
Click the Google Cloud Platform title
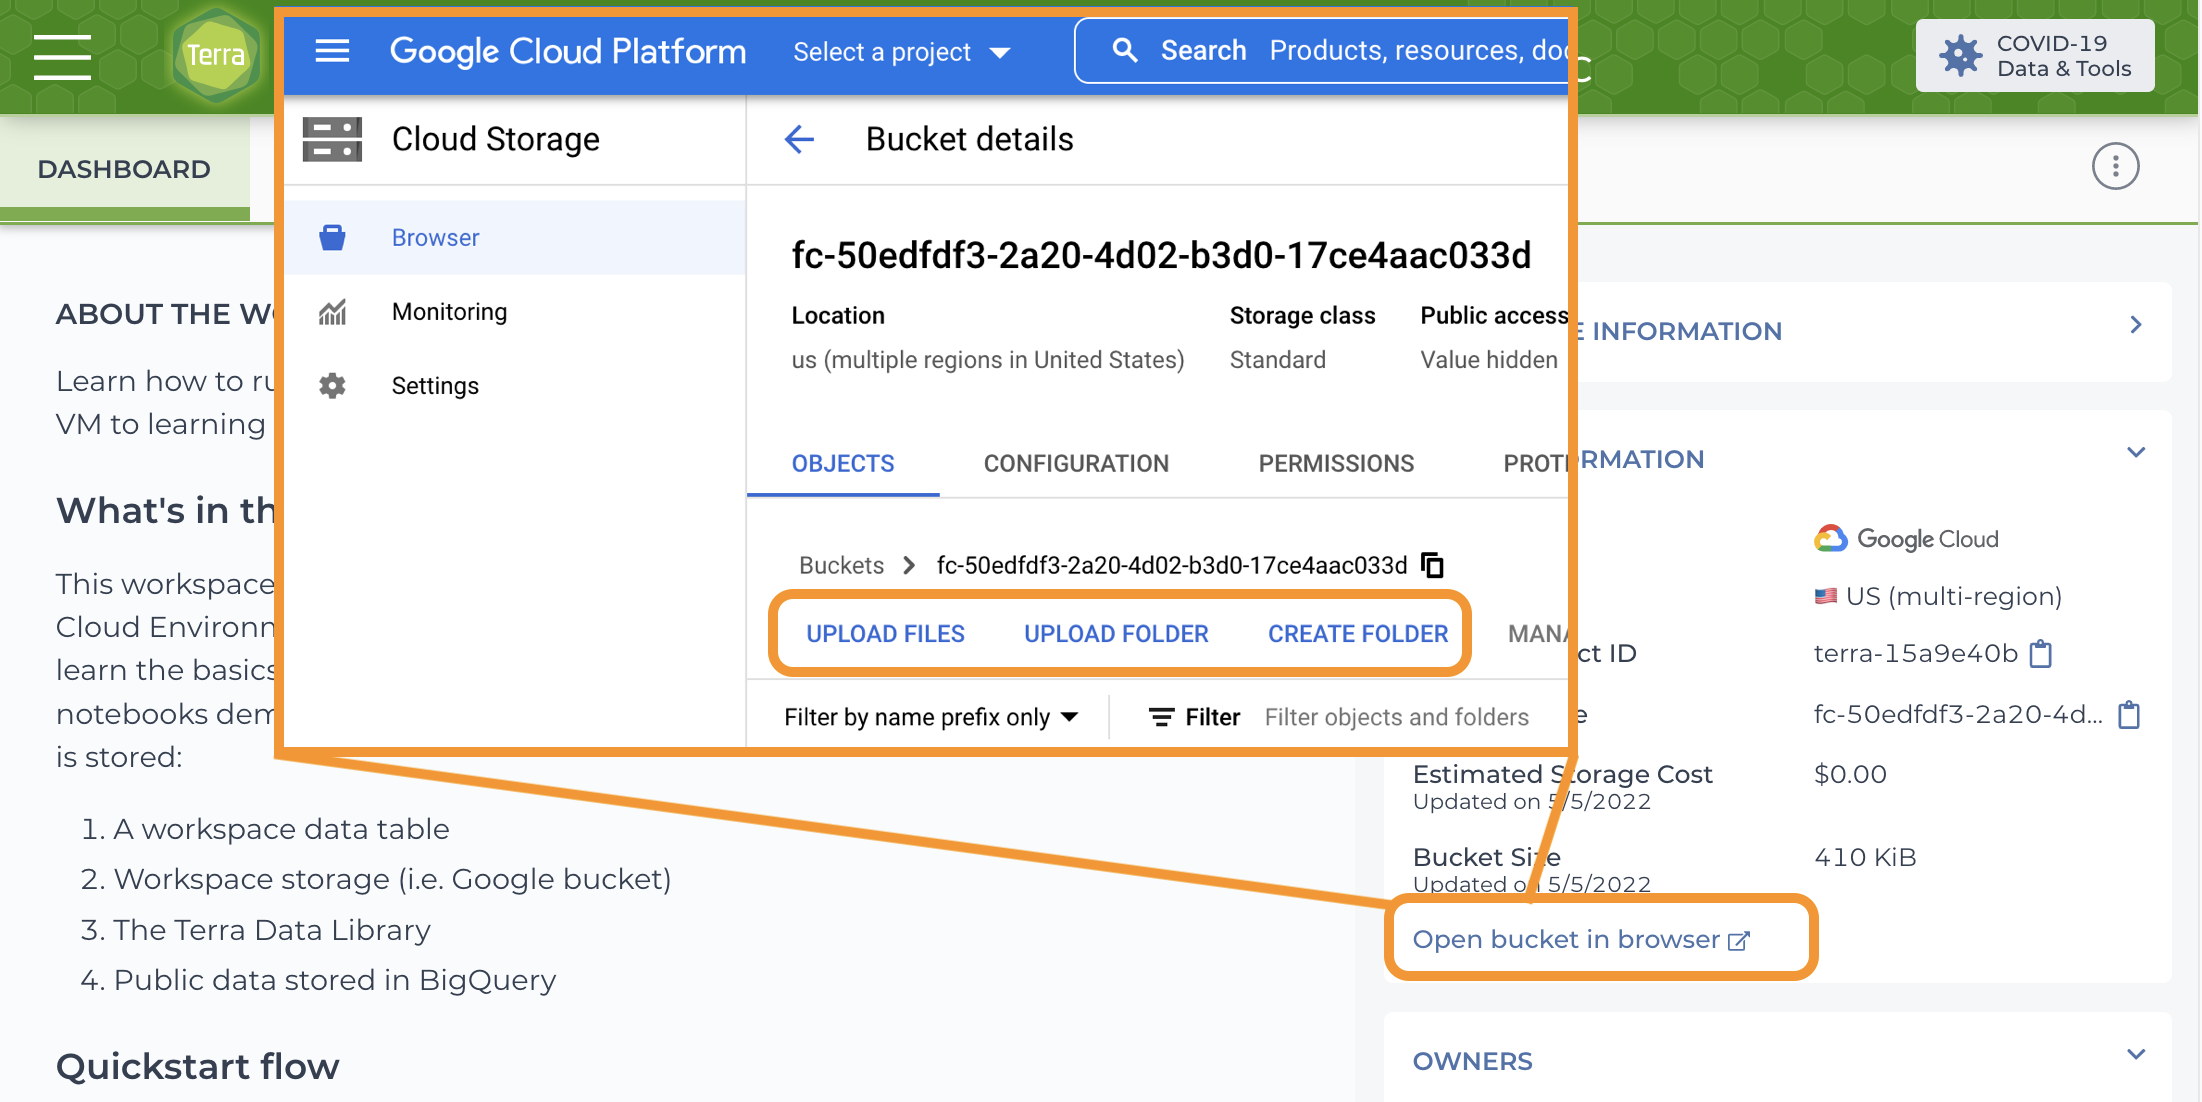click(567, 51)
